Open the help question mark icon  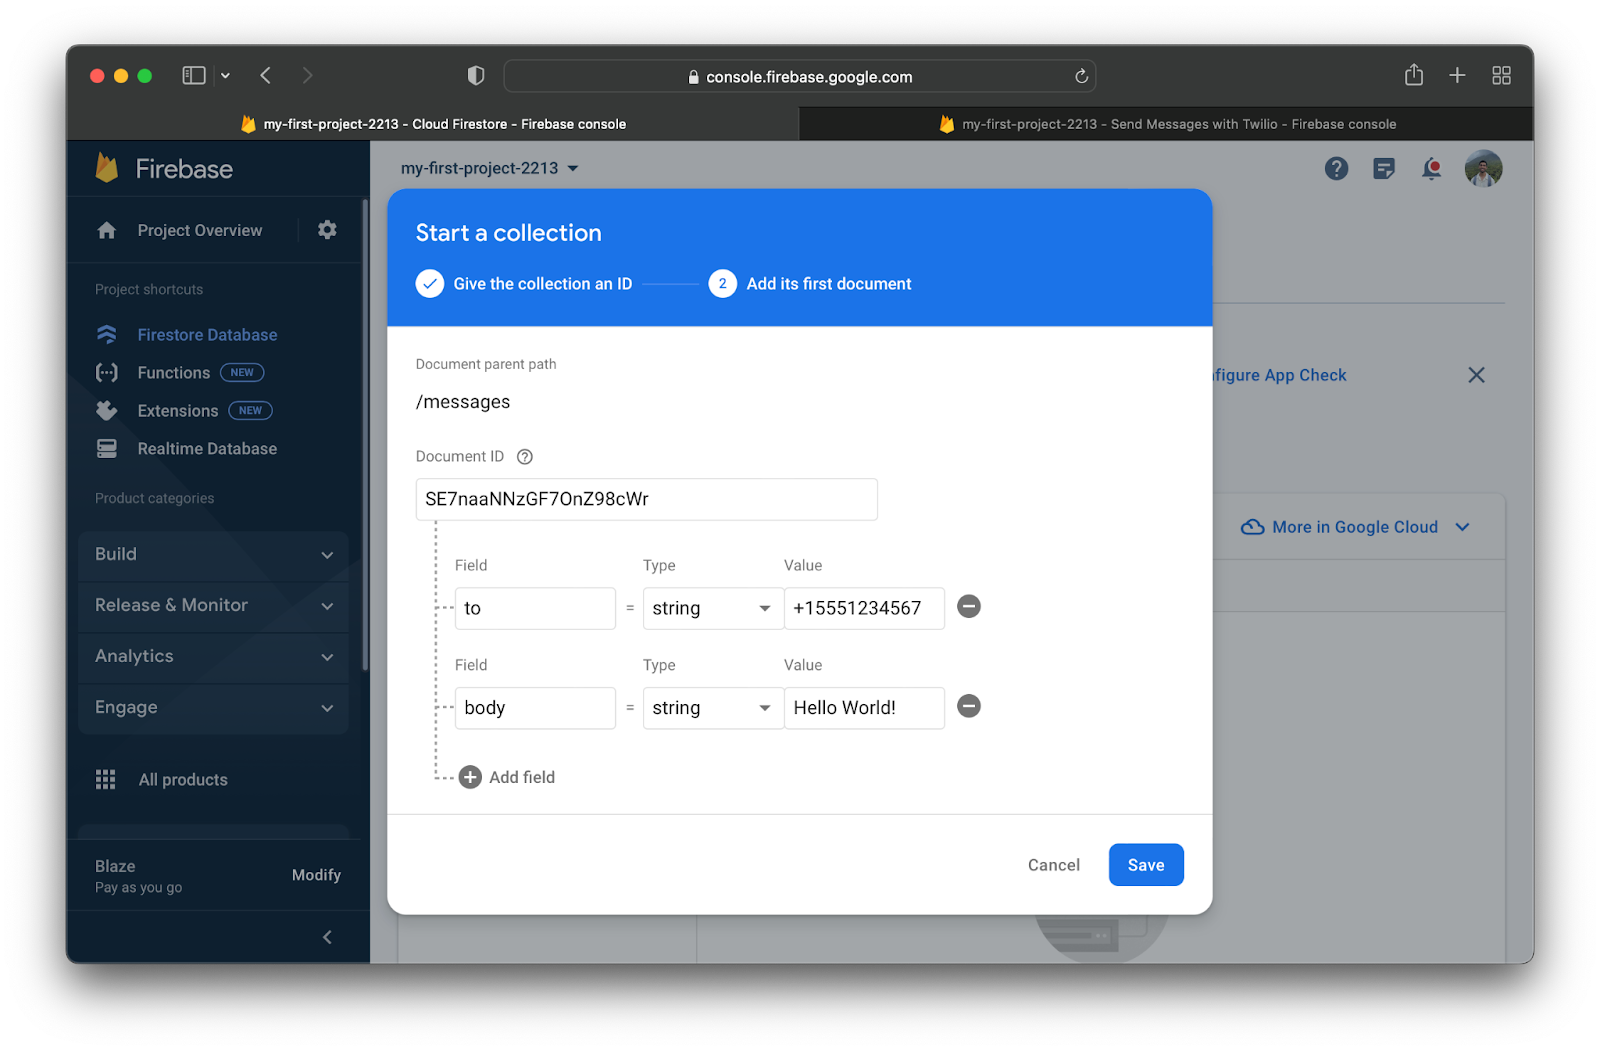(1336, 168)
